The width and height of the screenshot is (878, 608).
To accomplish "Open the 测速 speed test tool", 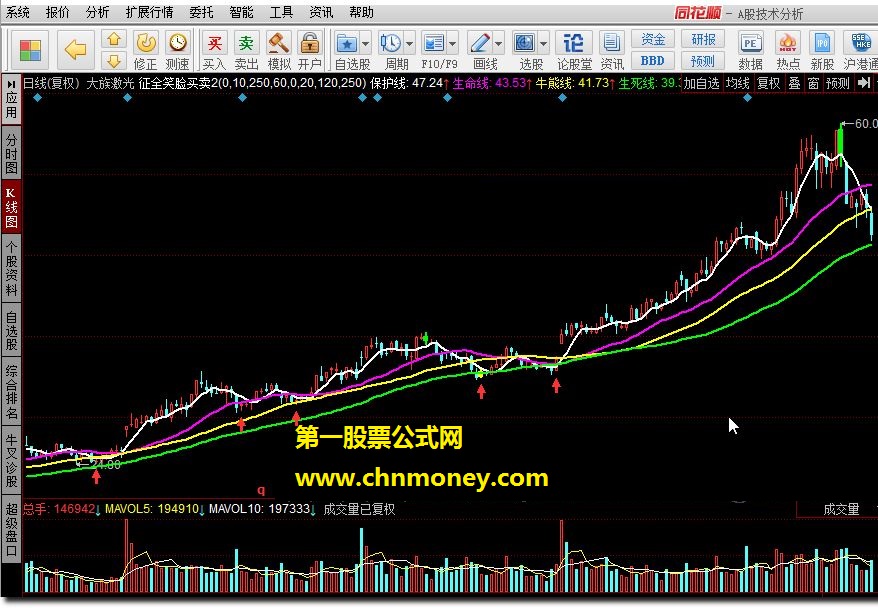I will tap(178, 50).
